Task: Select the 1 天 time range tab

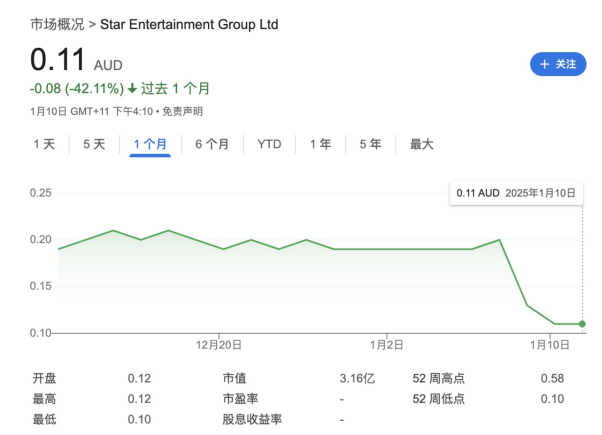Action: pyautogui.click(x=44, y=144)
